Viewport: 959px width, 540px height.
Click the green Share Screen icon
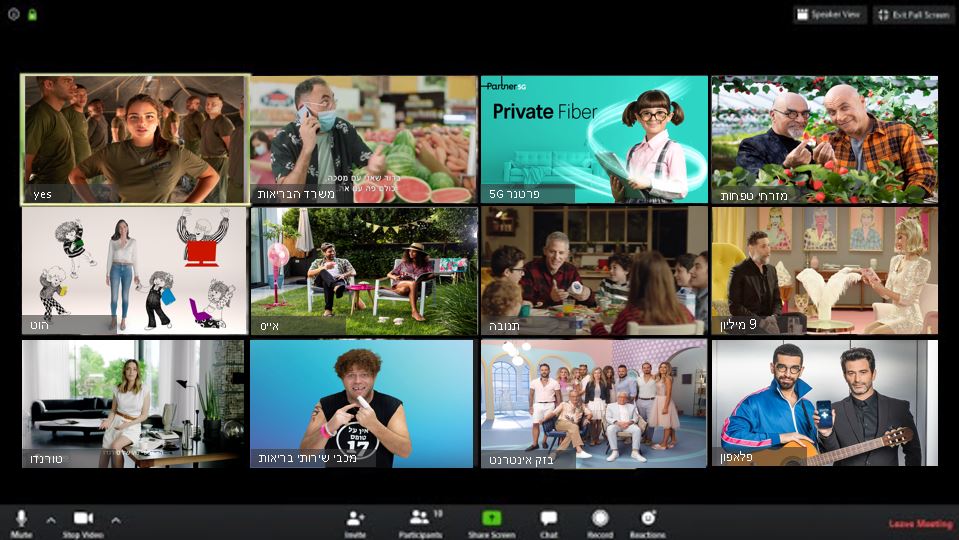click(491, 519)
